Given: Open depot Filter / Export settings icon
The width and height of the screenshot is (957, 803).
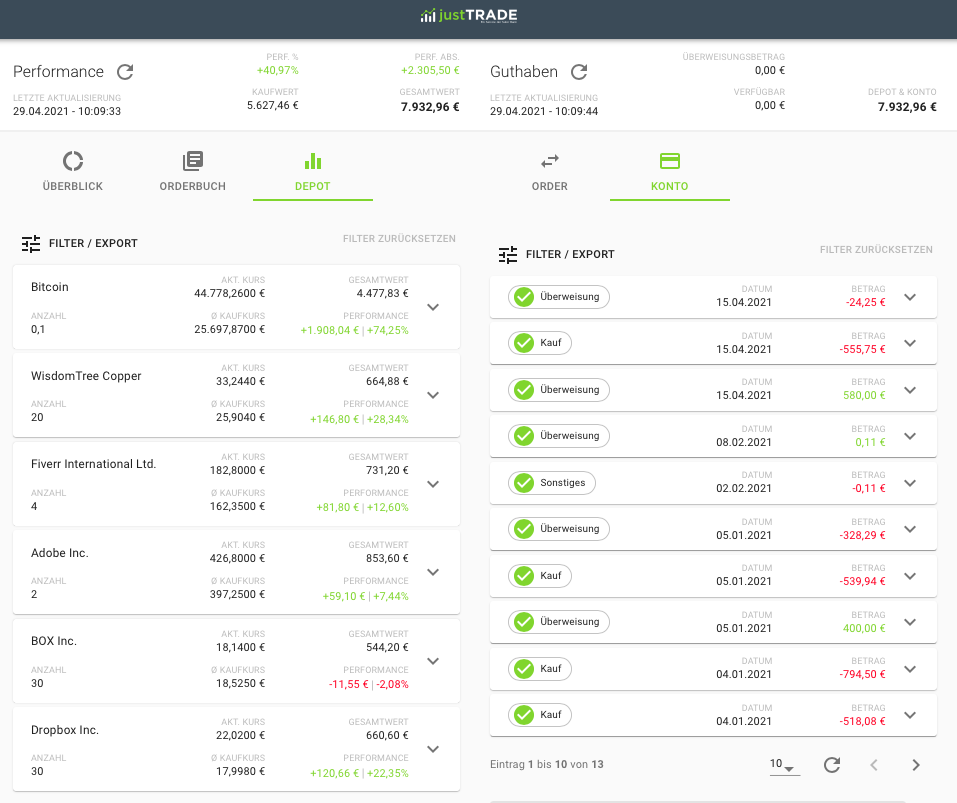Looking at the screenshot, I should click(x=31, y=243).
